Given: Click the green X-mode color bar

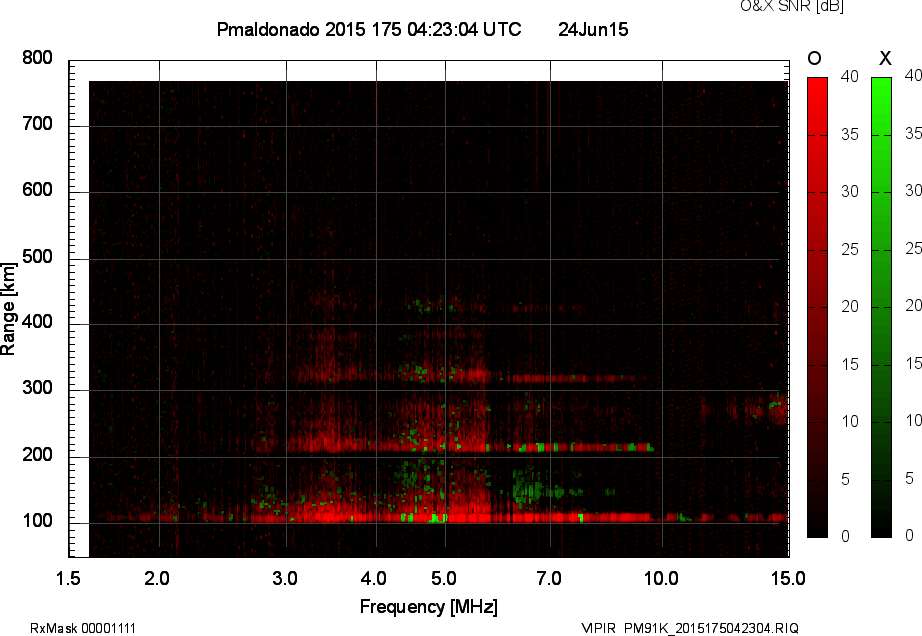Looking at the screenshot, I should [x=881, y=307].
